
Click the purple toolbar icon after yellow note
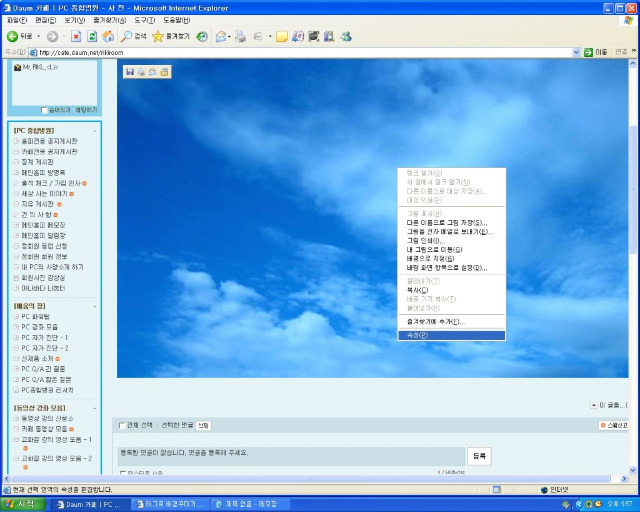pos(298,37)
